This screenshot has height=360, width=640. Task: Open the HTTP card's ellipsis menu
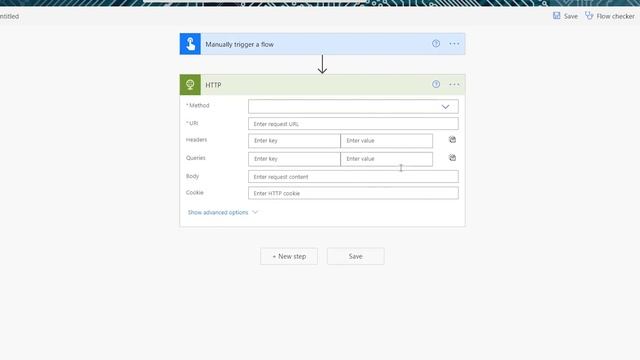(x=454, y=84)
